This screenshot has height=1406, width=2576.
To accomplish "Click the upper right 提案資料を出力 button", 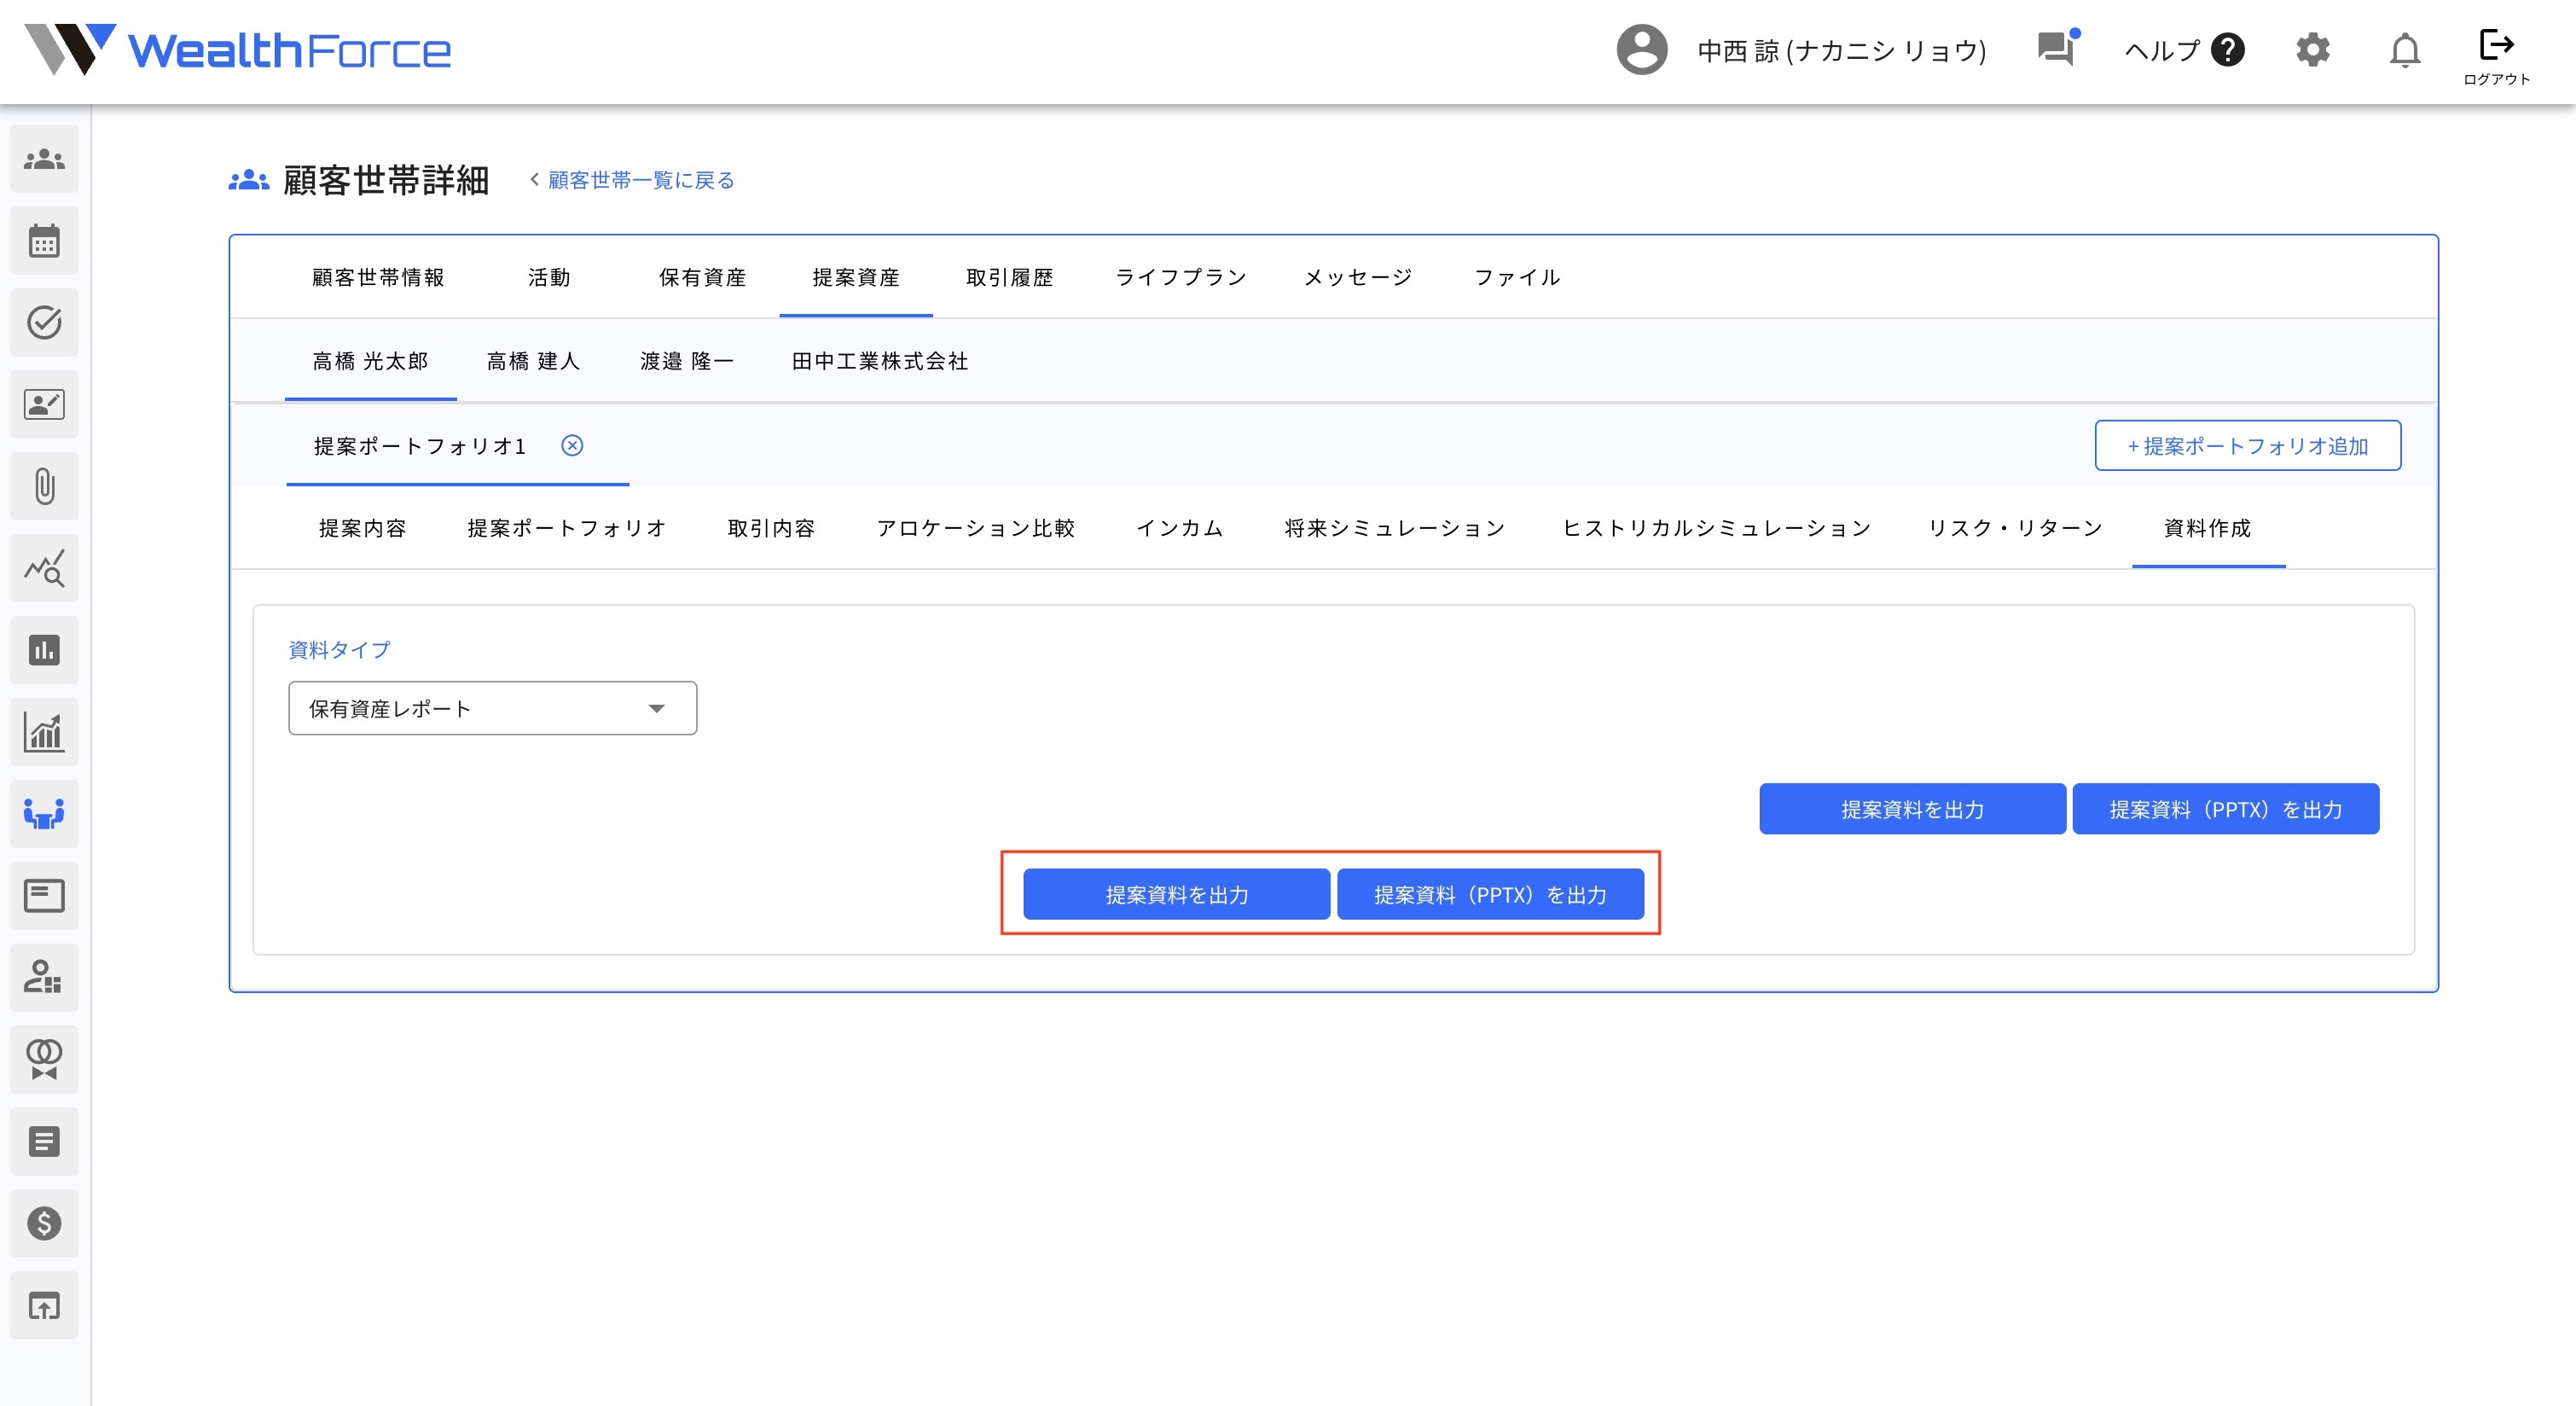I will [1912, 809].
